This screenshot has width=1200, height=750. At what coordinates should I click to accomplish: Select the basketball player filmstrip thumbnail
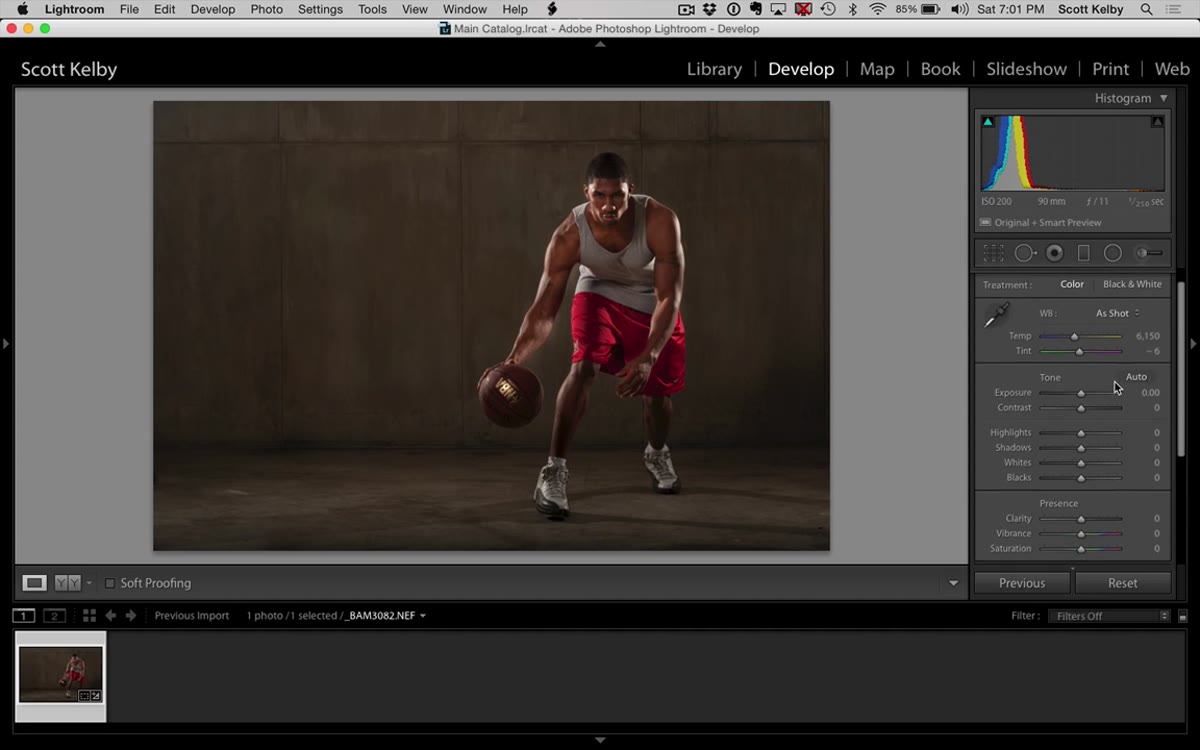tap(60, 675)
